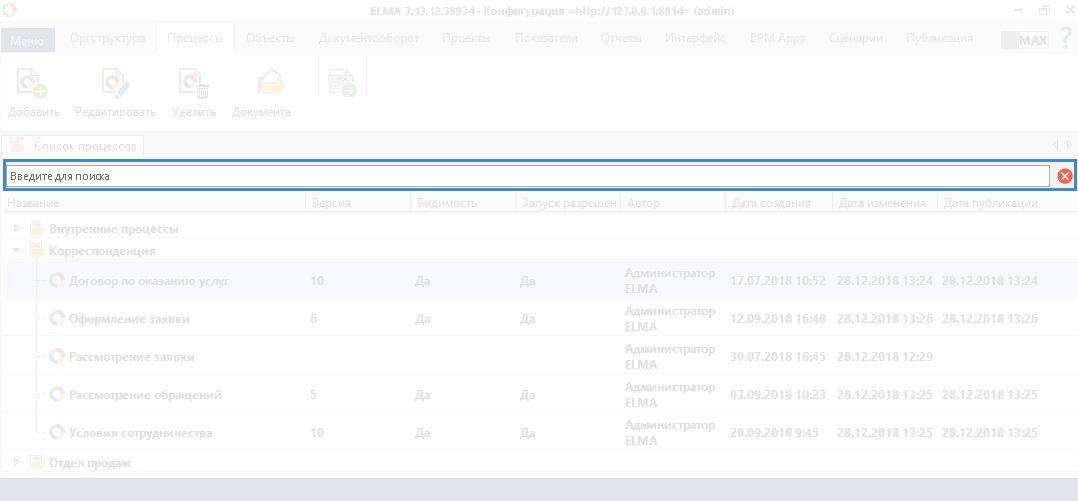Screen dimensions: 1078x501
Task: Click the ELMA logo in title bar
Action: pyautogui.click(x=10, y=10)
